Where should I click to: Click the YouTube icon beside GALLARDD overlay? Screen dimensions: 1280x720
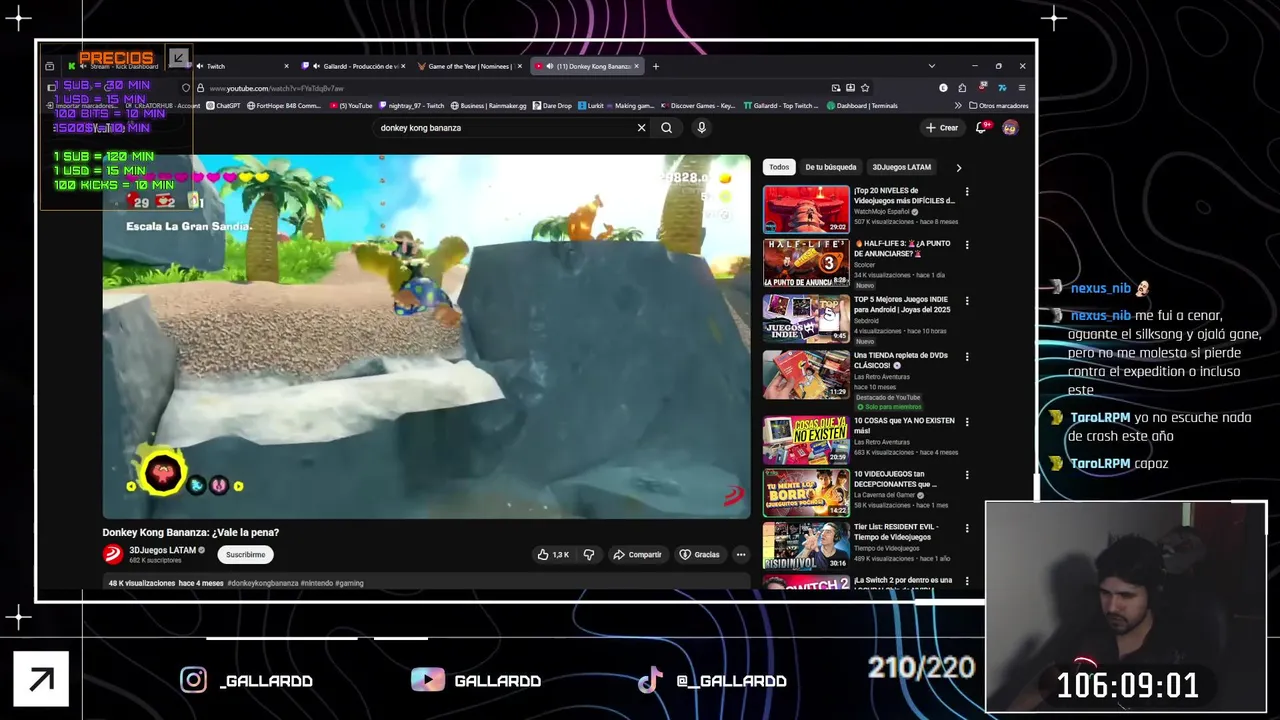[x=428, y=680]
